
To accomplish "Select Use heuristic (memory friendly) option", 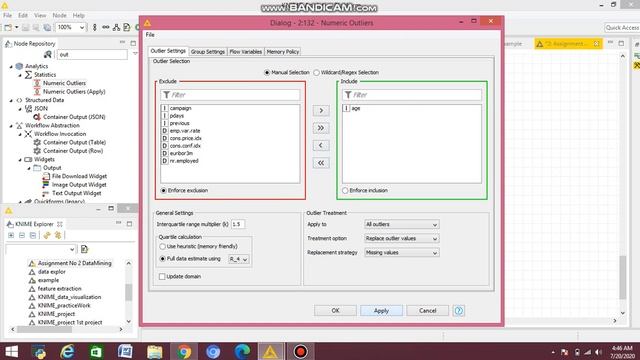I will [x=162, y=247].
